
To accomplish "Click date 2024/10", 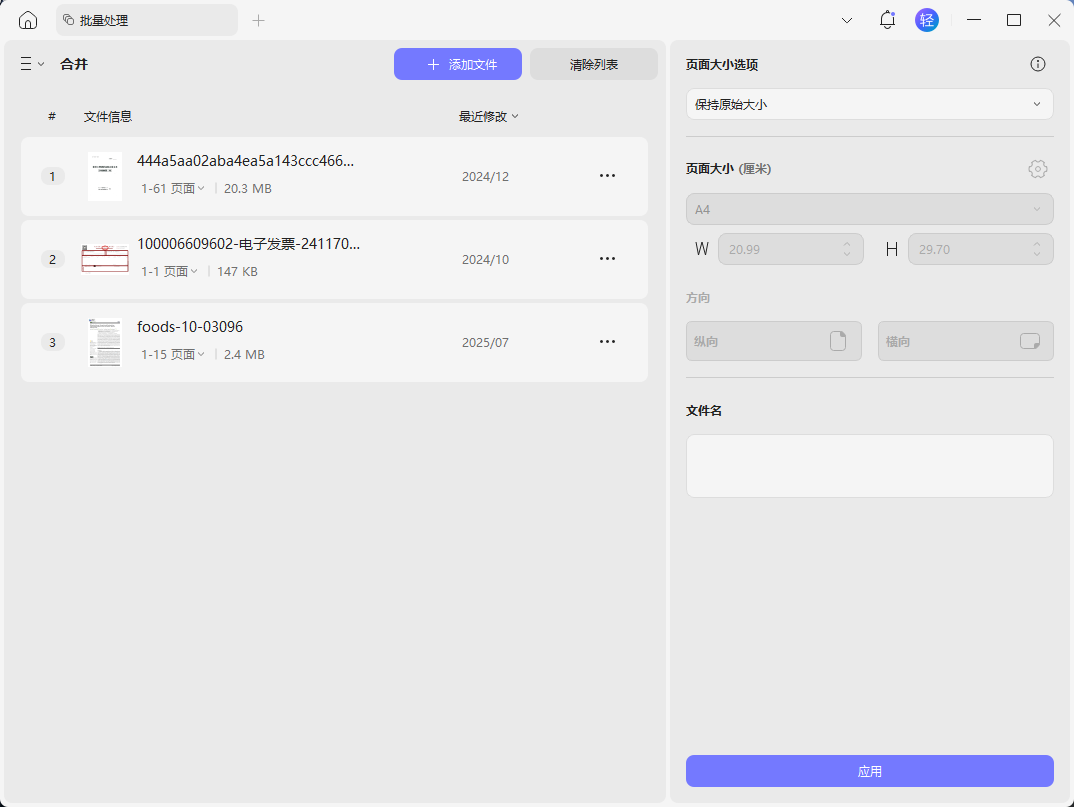I will [x=485, y=260].
